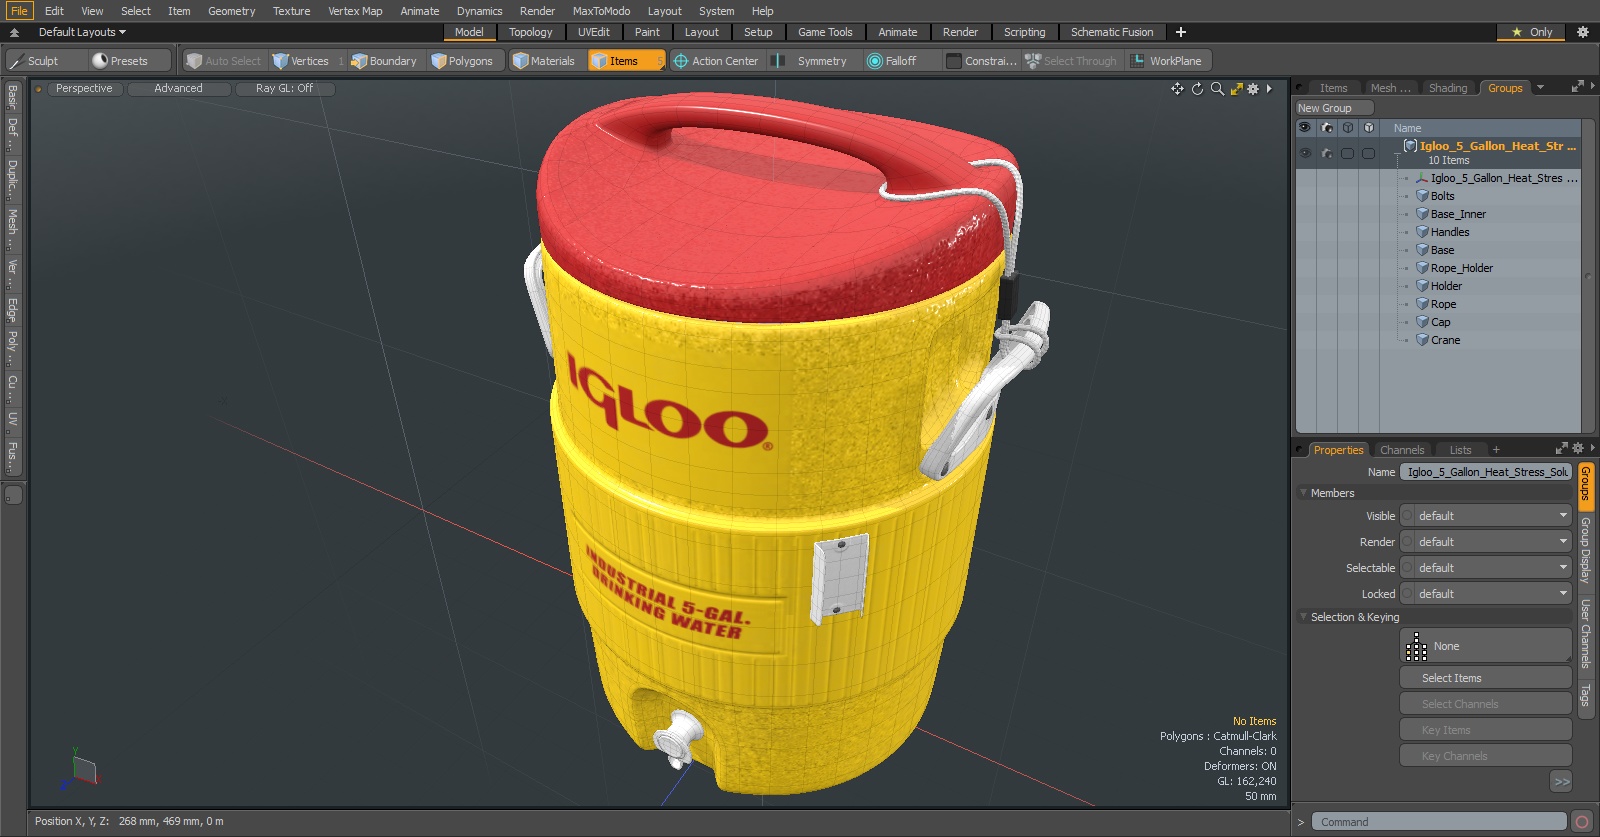Select the Rope_Holder item in Groups list

[1461, 268]
